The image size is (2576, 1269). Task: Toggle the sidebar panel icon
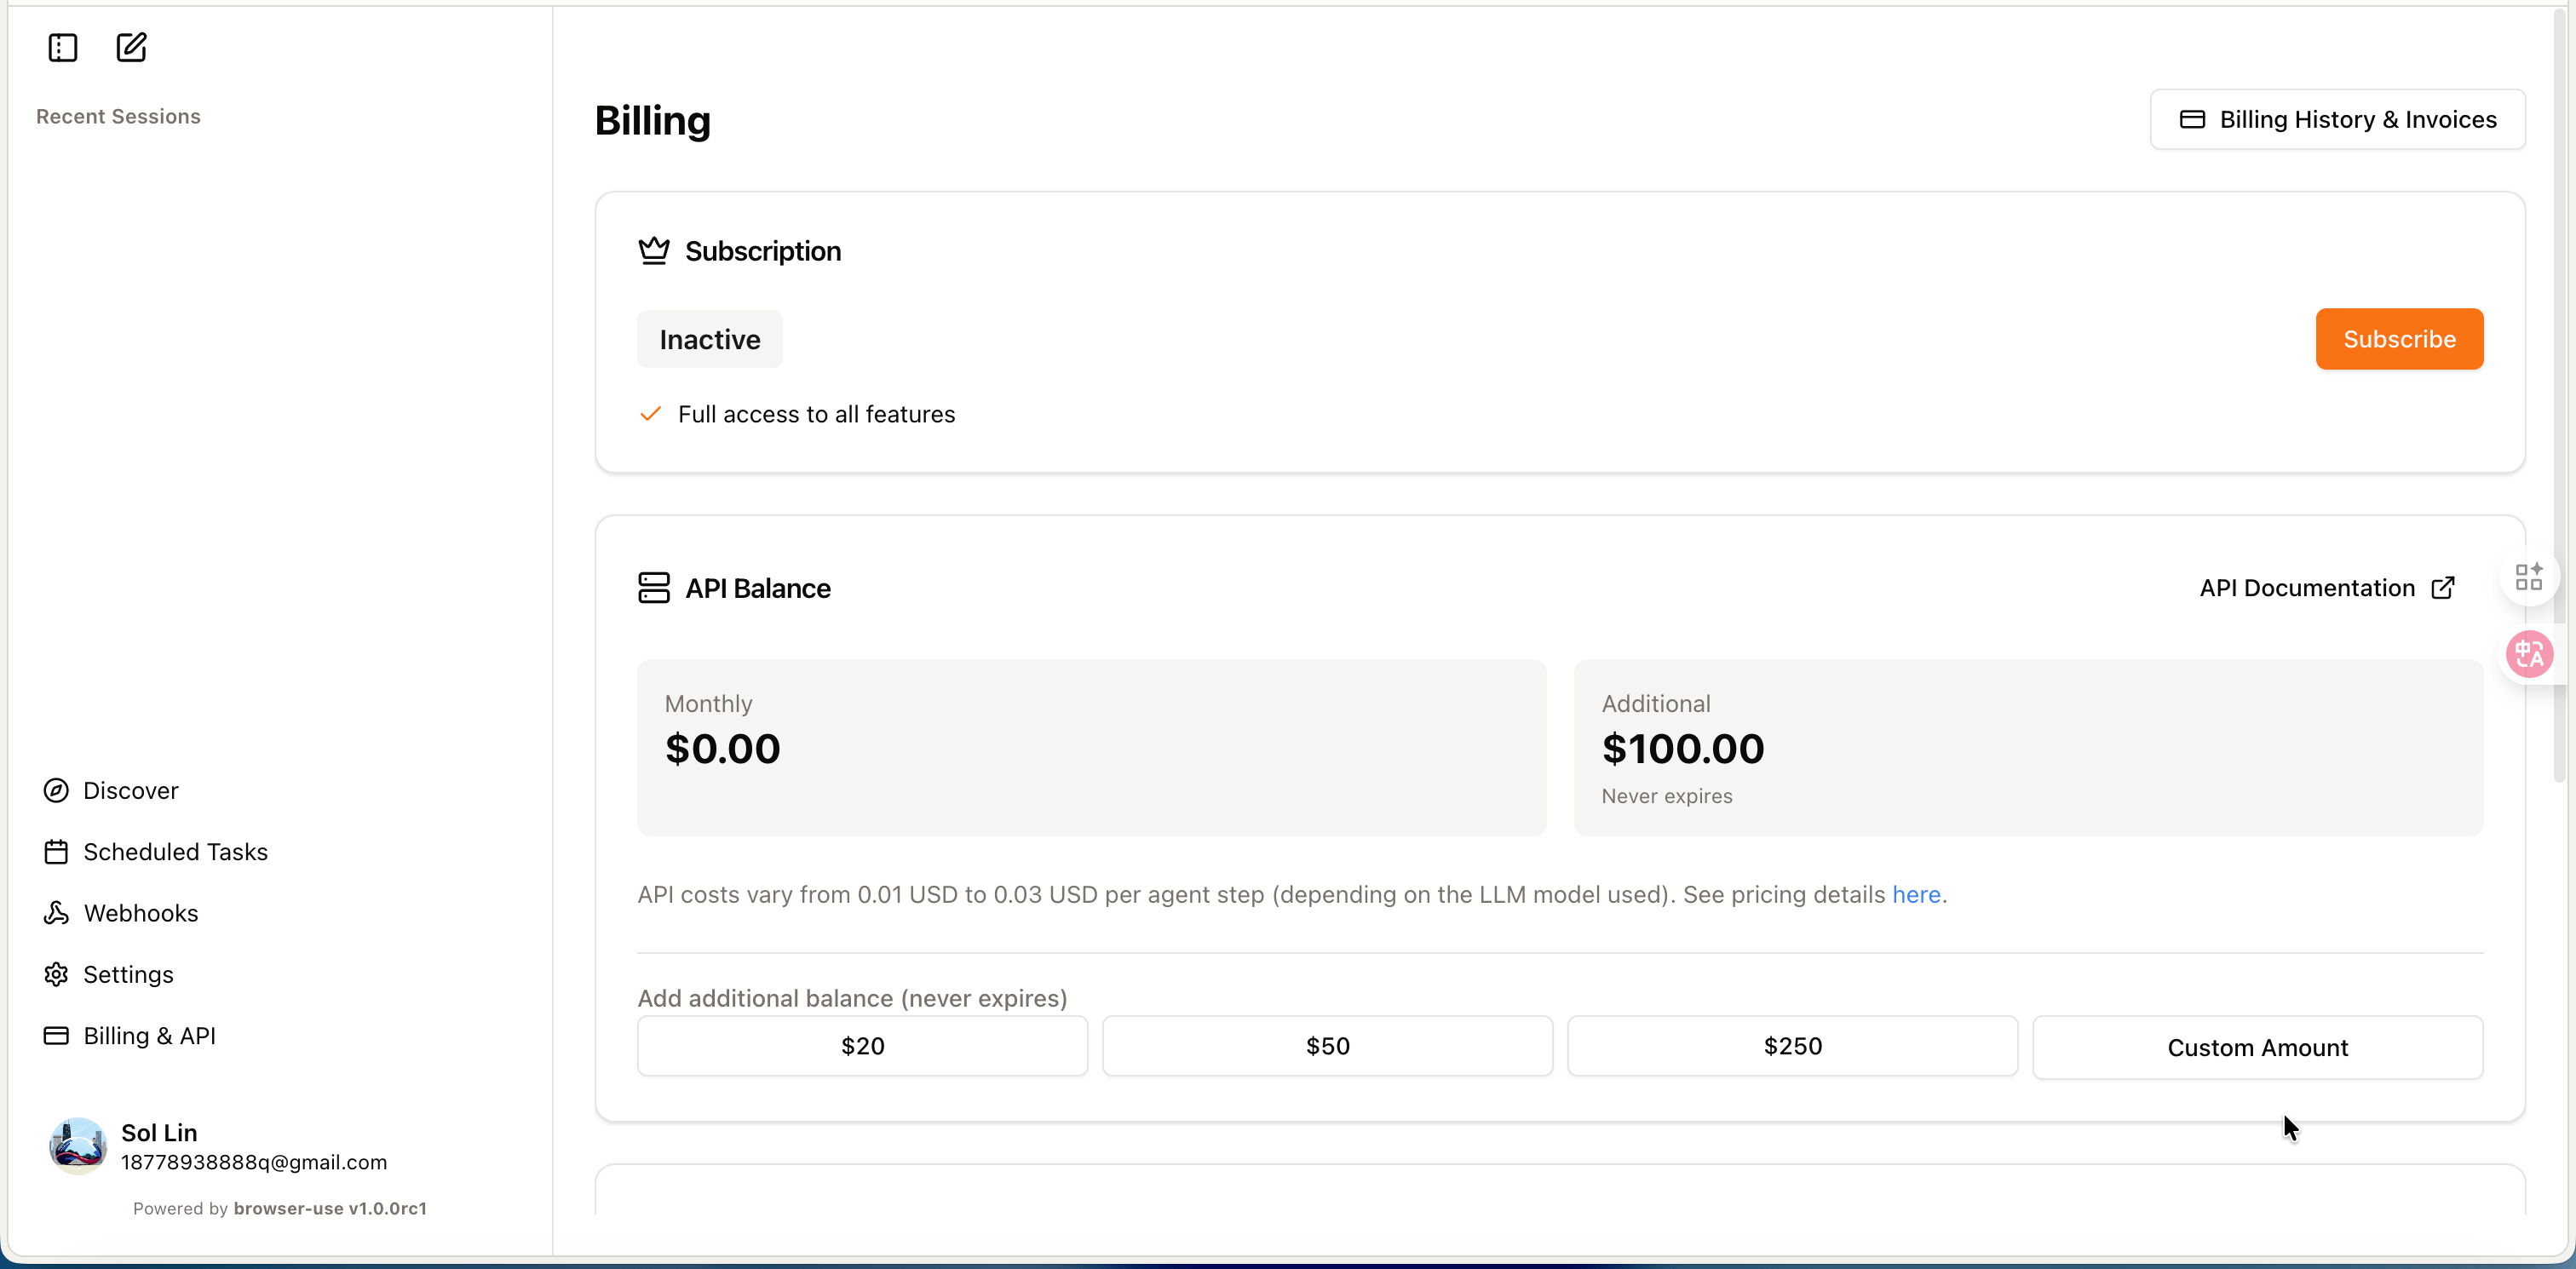tap(63, 47)
